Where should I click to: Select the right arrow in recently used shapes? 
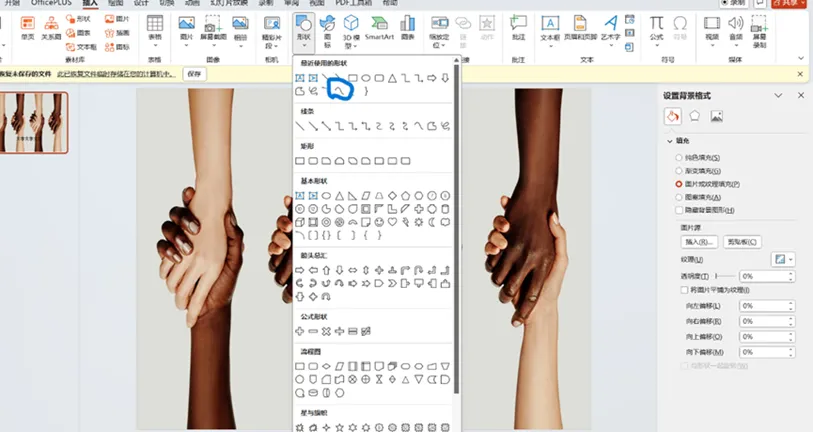[432, 78]
